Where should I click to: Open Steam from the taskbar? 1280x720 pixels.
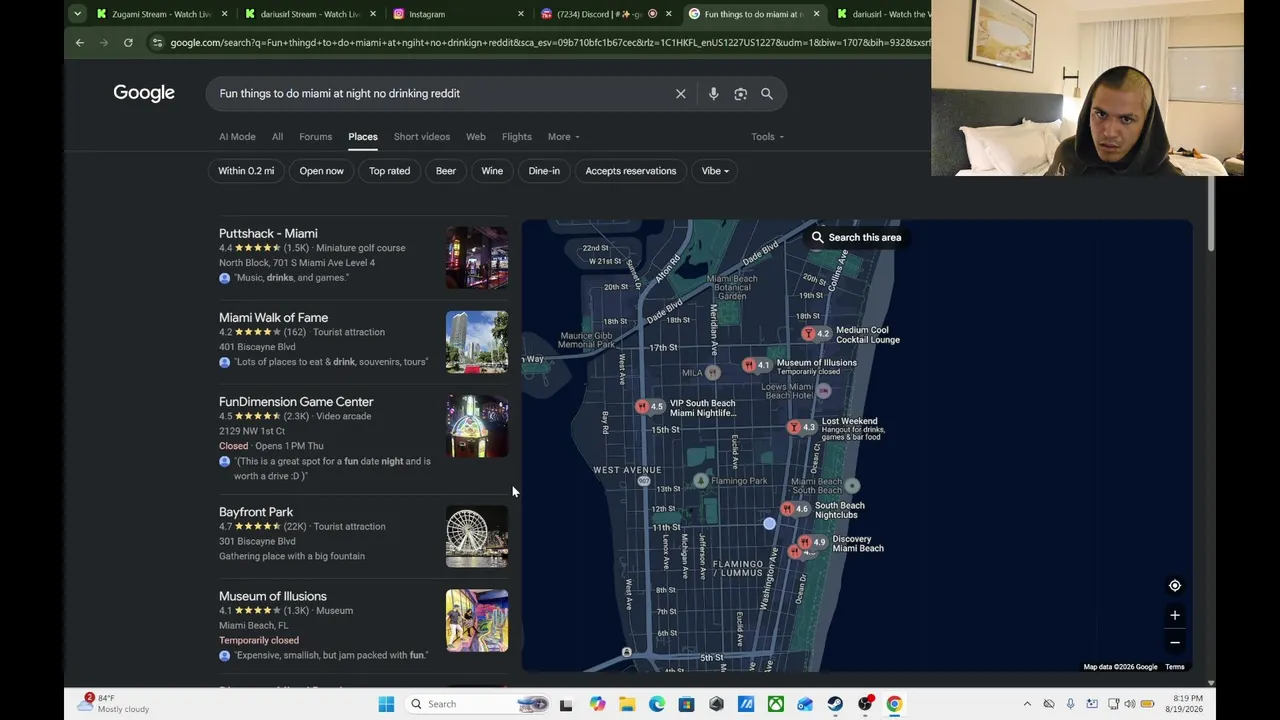click(835, 704)
